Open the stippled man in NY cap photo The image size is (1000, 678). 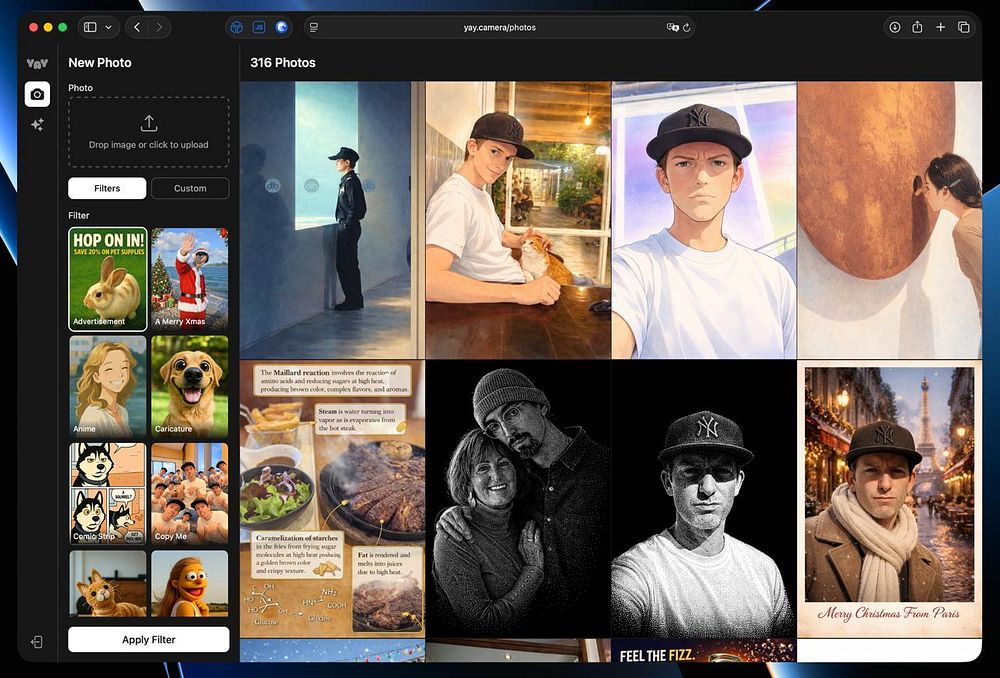[x=704, y=499]
